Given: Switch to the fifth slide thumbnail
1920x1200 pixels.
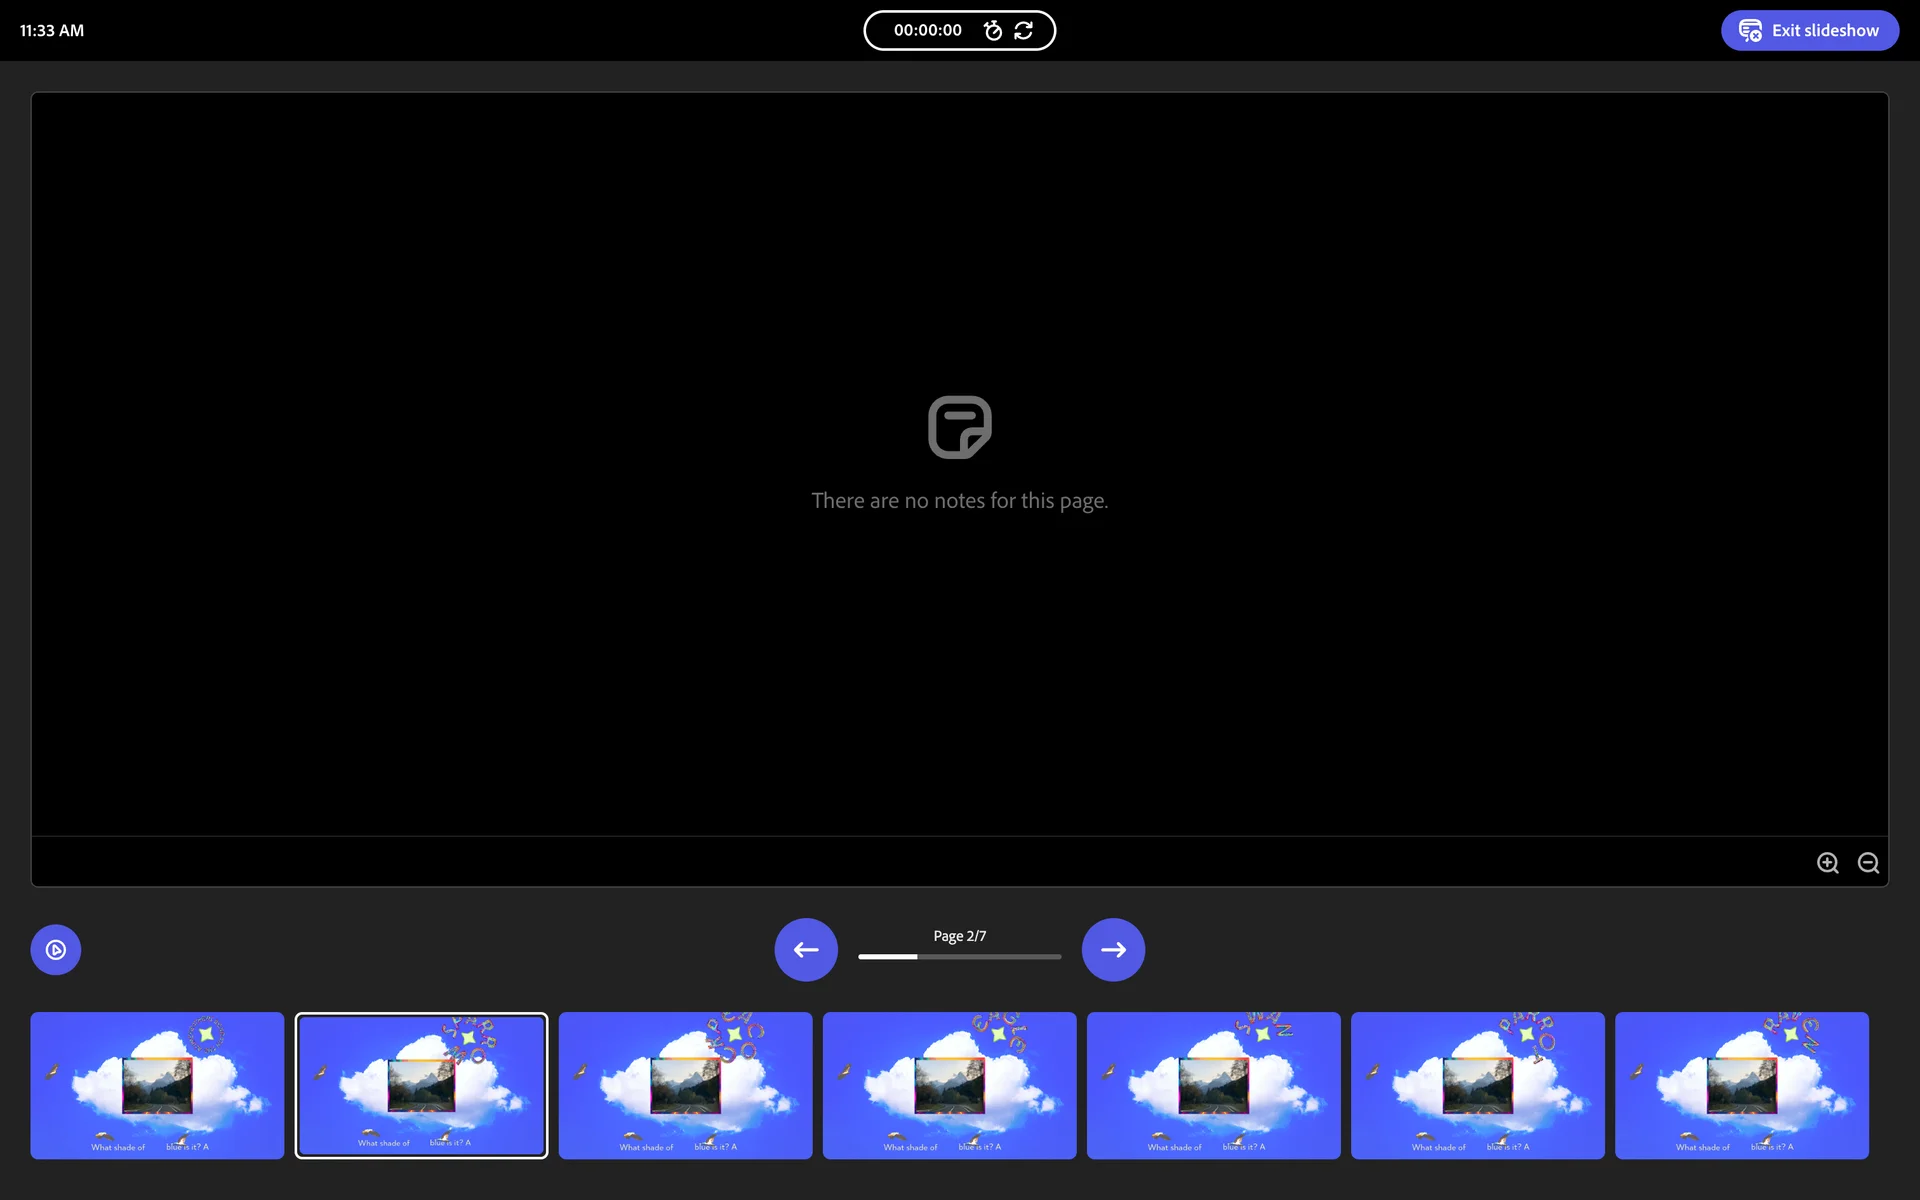Looking at the screenshot, I should click(x=1213, y=1085).
